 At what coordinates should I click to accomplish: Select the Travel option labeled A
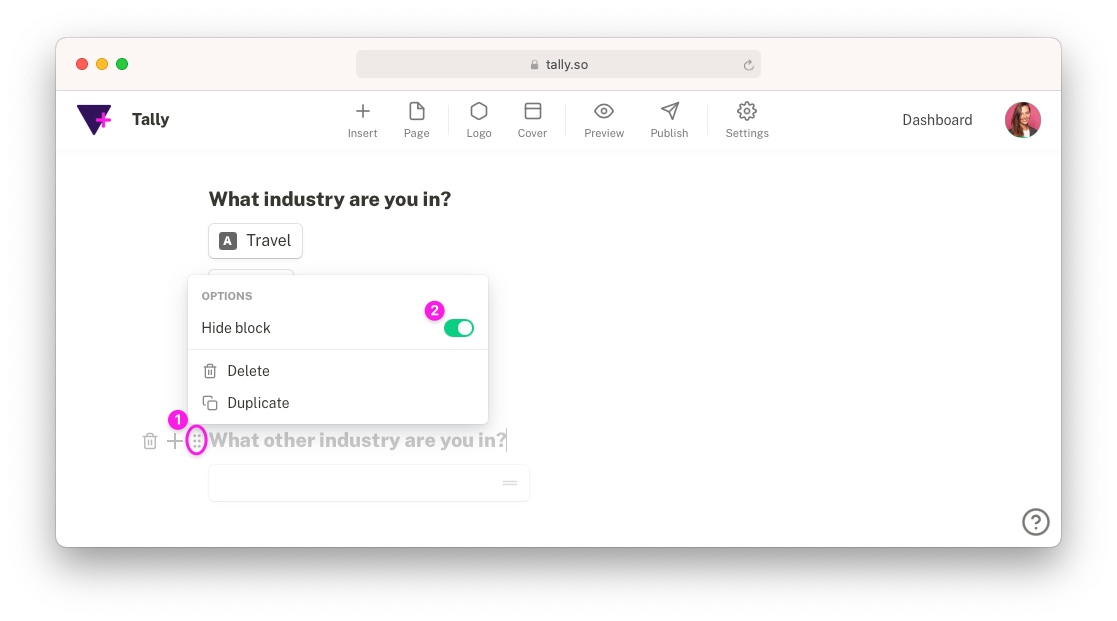(x=255, y=241)
